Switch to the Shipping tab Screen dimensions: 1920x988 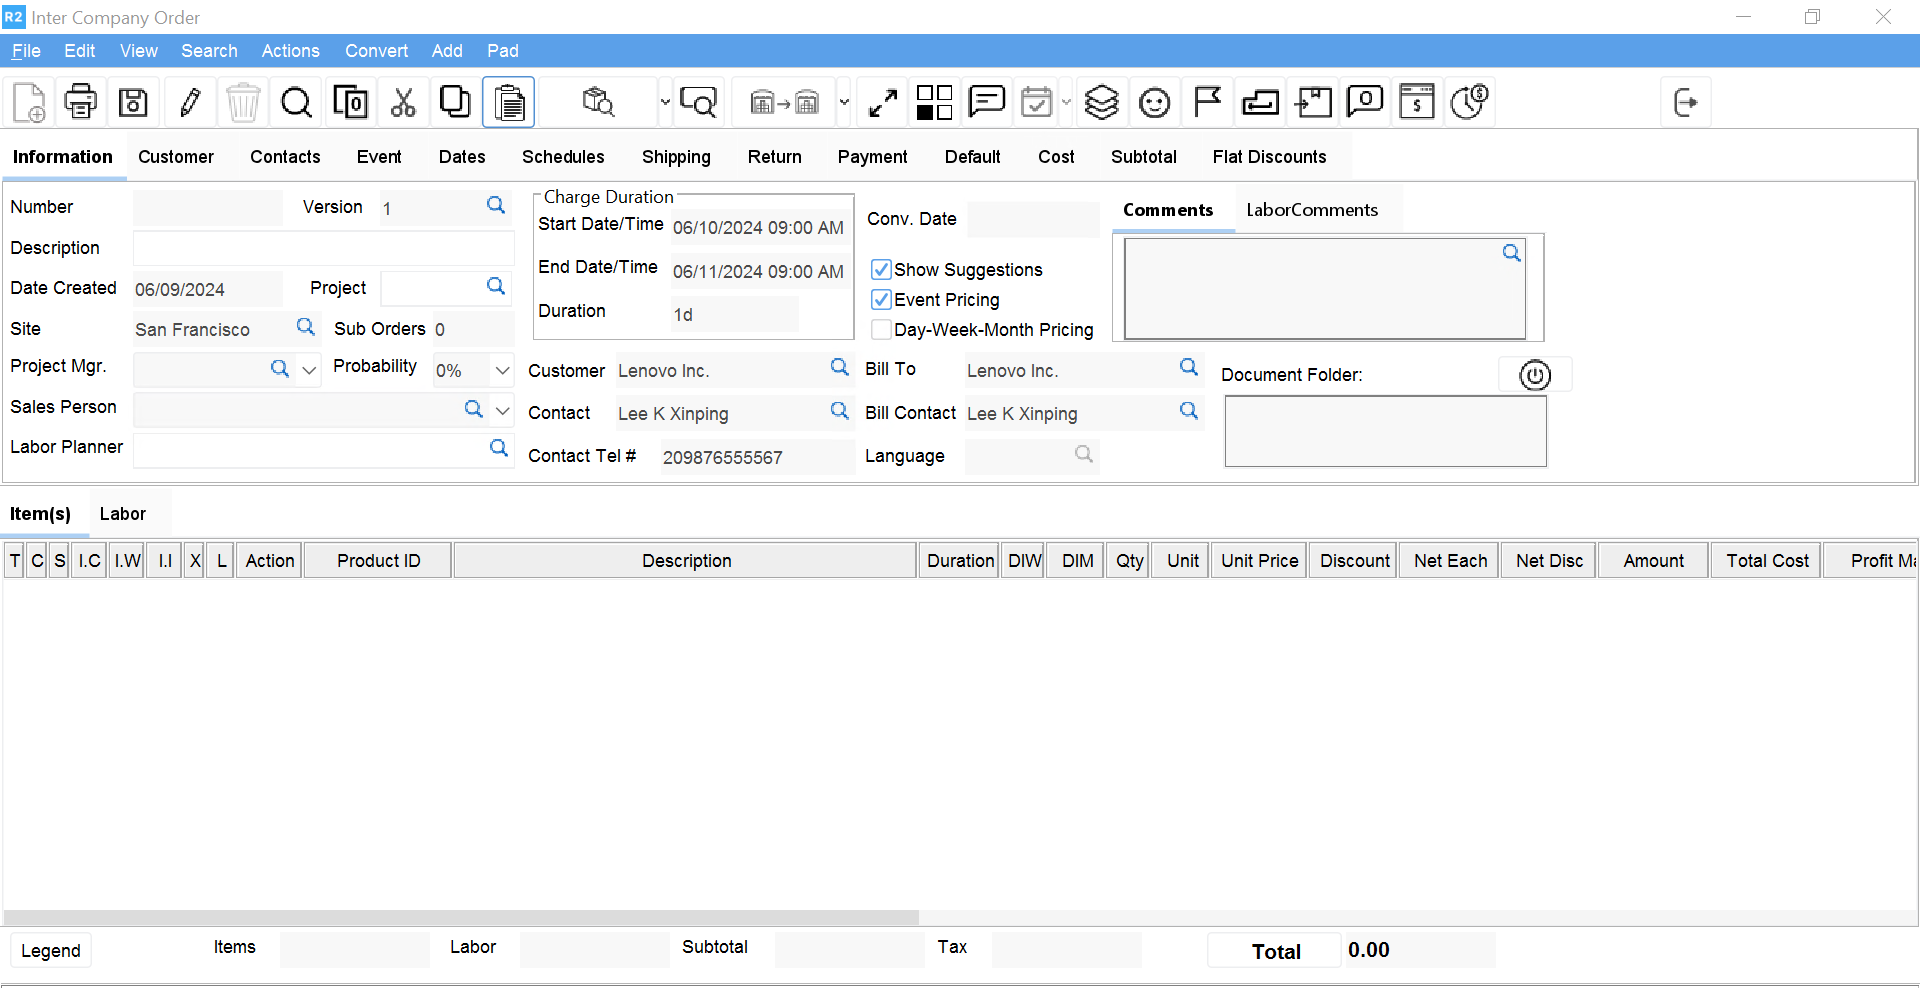pos(676,157)
